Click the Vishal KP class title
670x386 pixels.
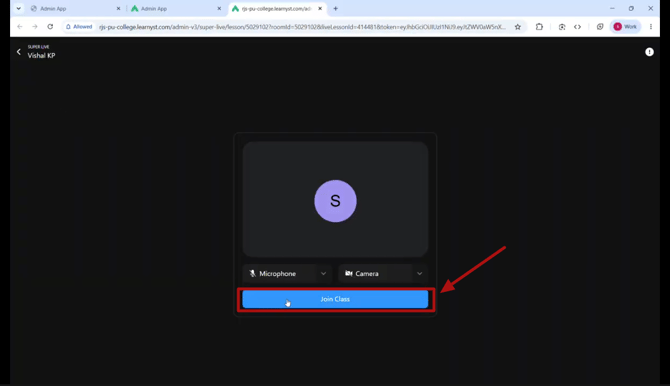[x=41, y=56]
